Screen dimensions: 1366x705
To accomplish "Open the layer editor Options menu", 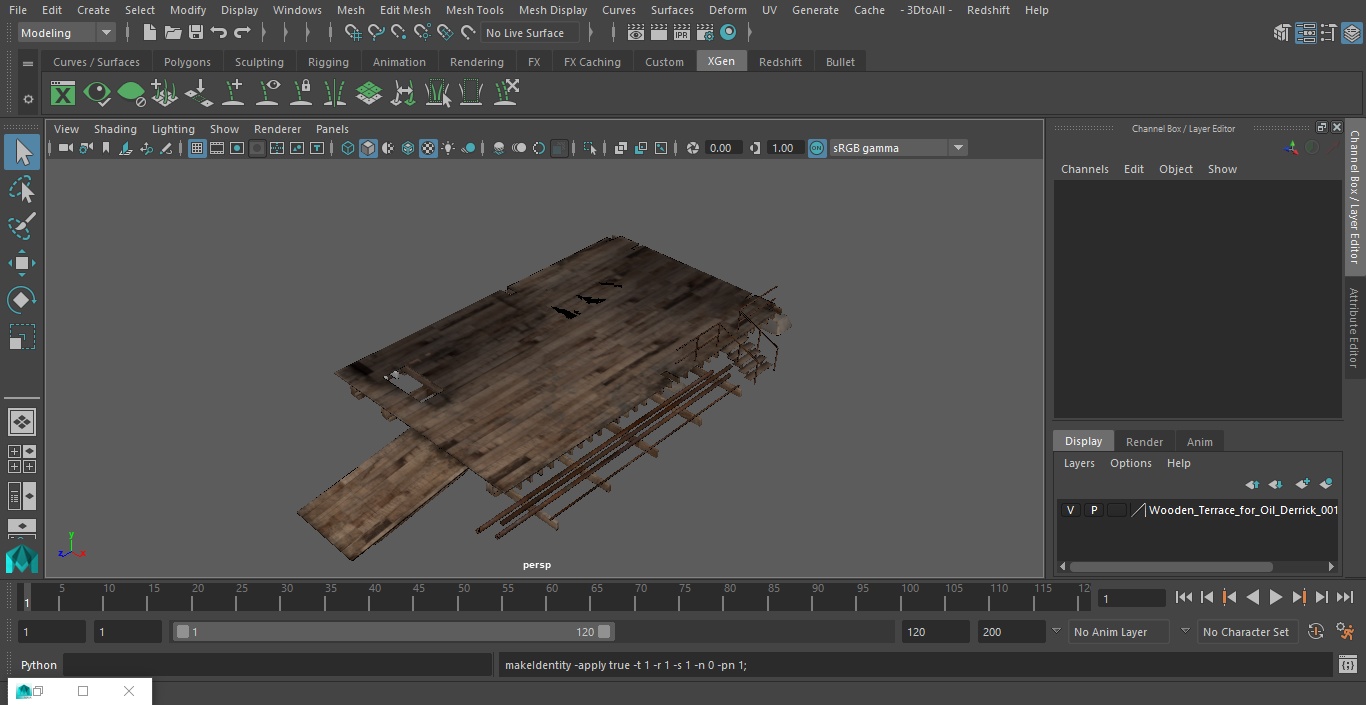I will pyautogui.click(x=1131, y=463).
